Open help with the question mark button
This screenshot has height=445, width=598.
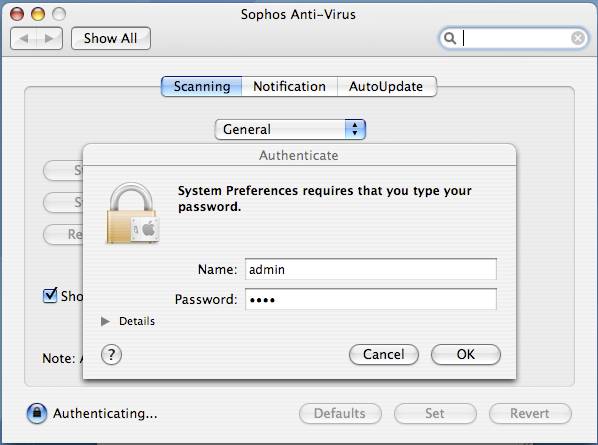tap(111, 355)
